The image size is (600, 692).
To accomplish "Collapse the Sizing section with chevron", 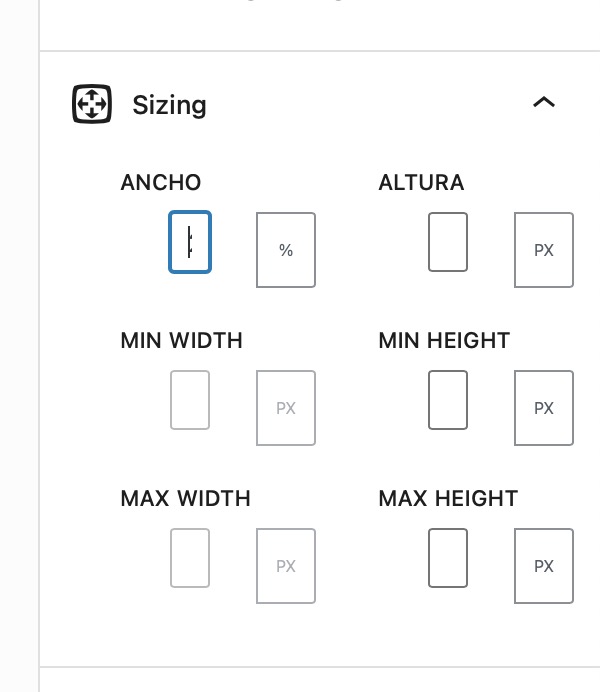I will pos(544,102).
